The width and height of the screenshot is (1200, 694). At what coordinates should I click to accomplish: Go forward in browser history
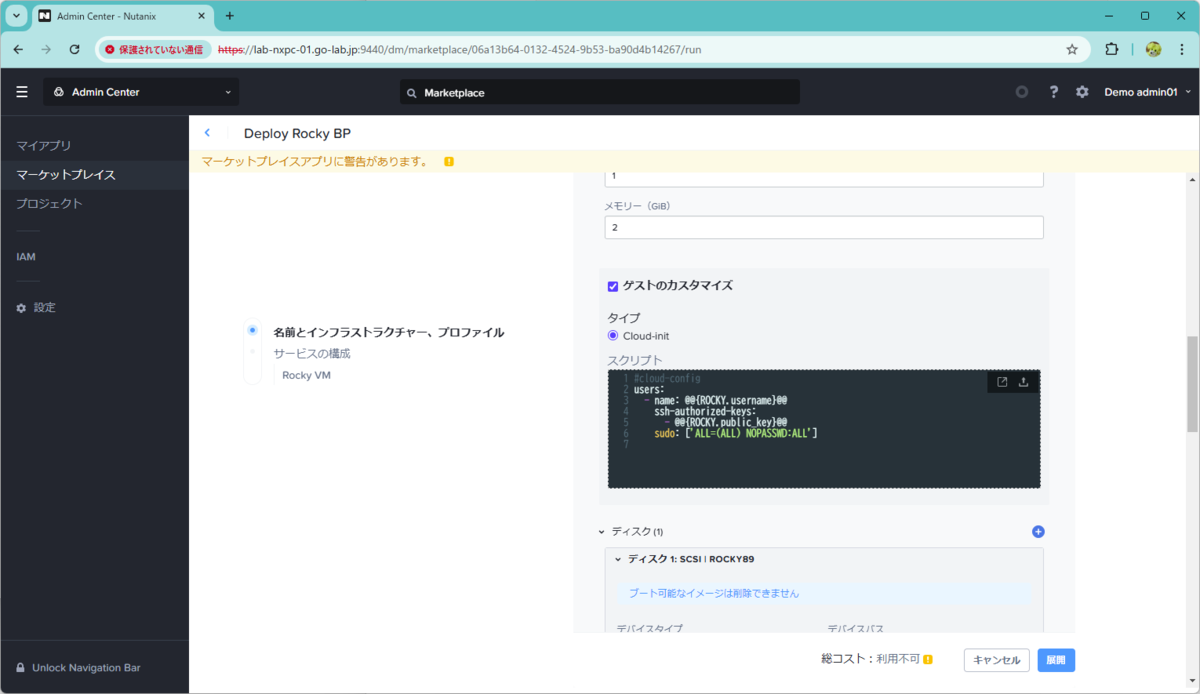[x=46, y=49]
